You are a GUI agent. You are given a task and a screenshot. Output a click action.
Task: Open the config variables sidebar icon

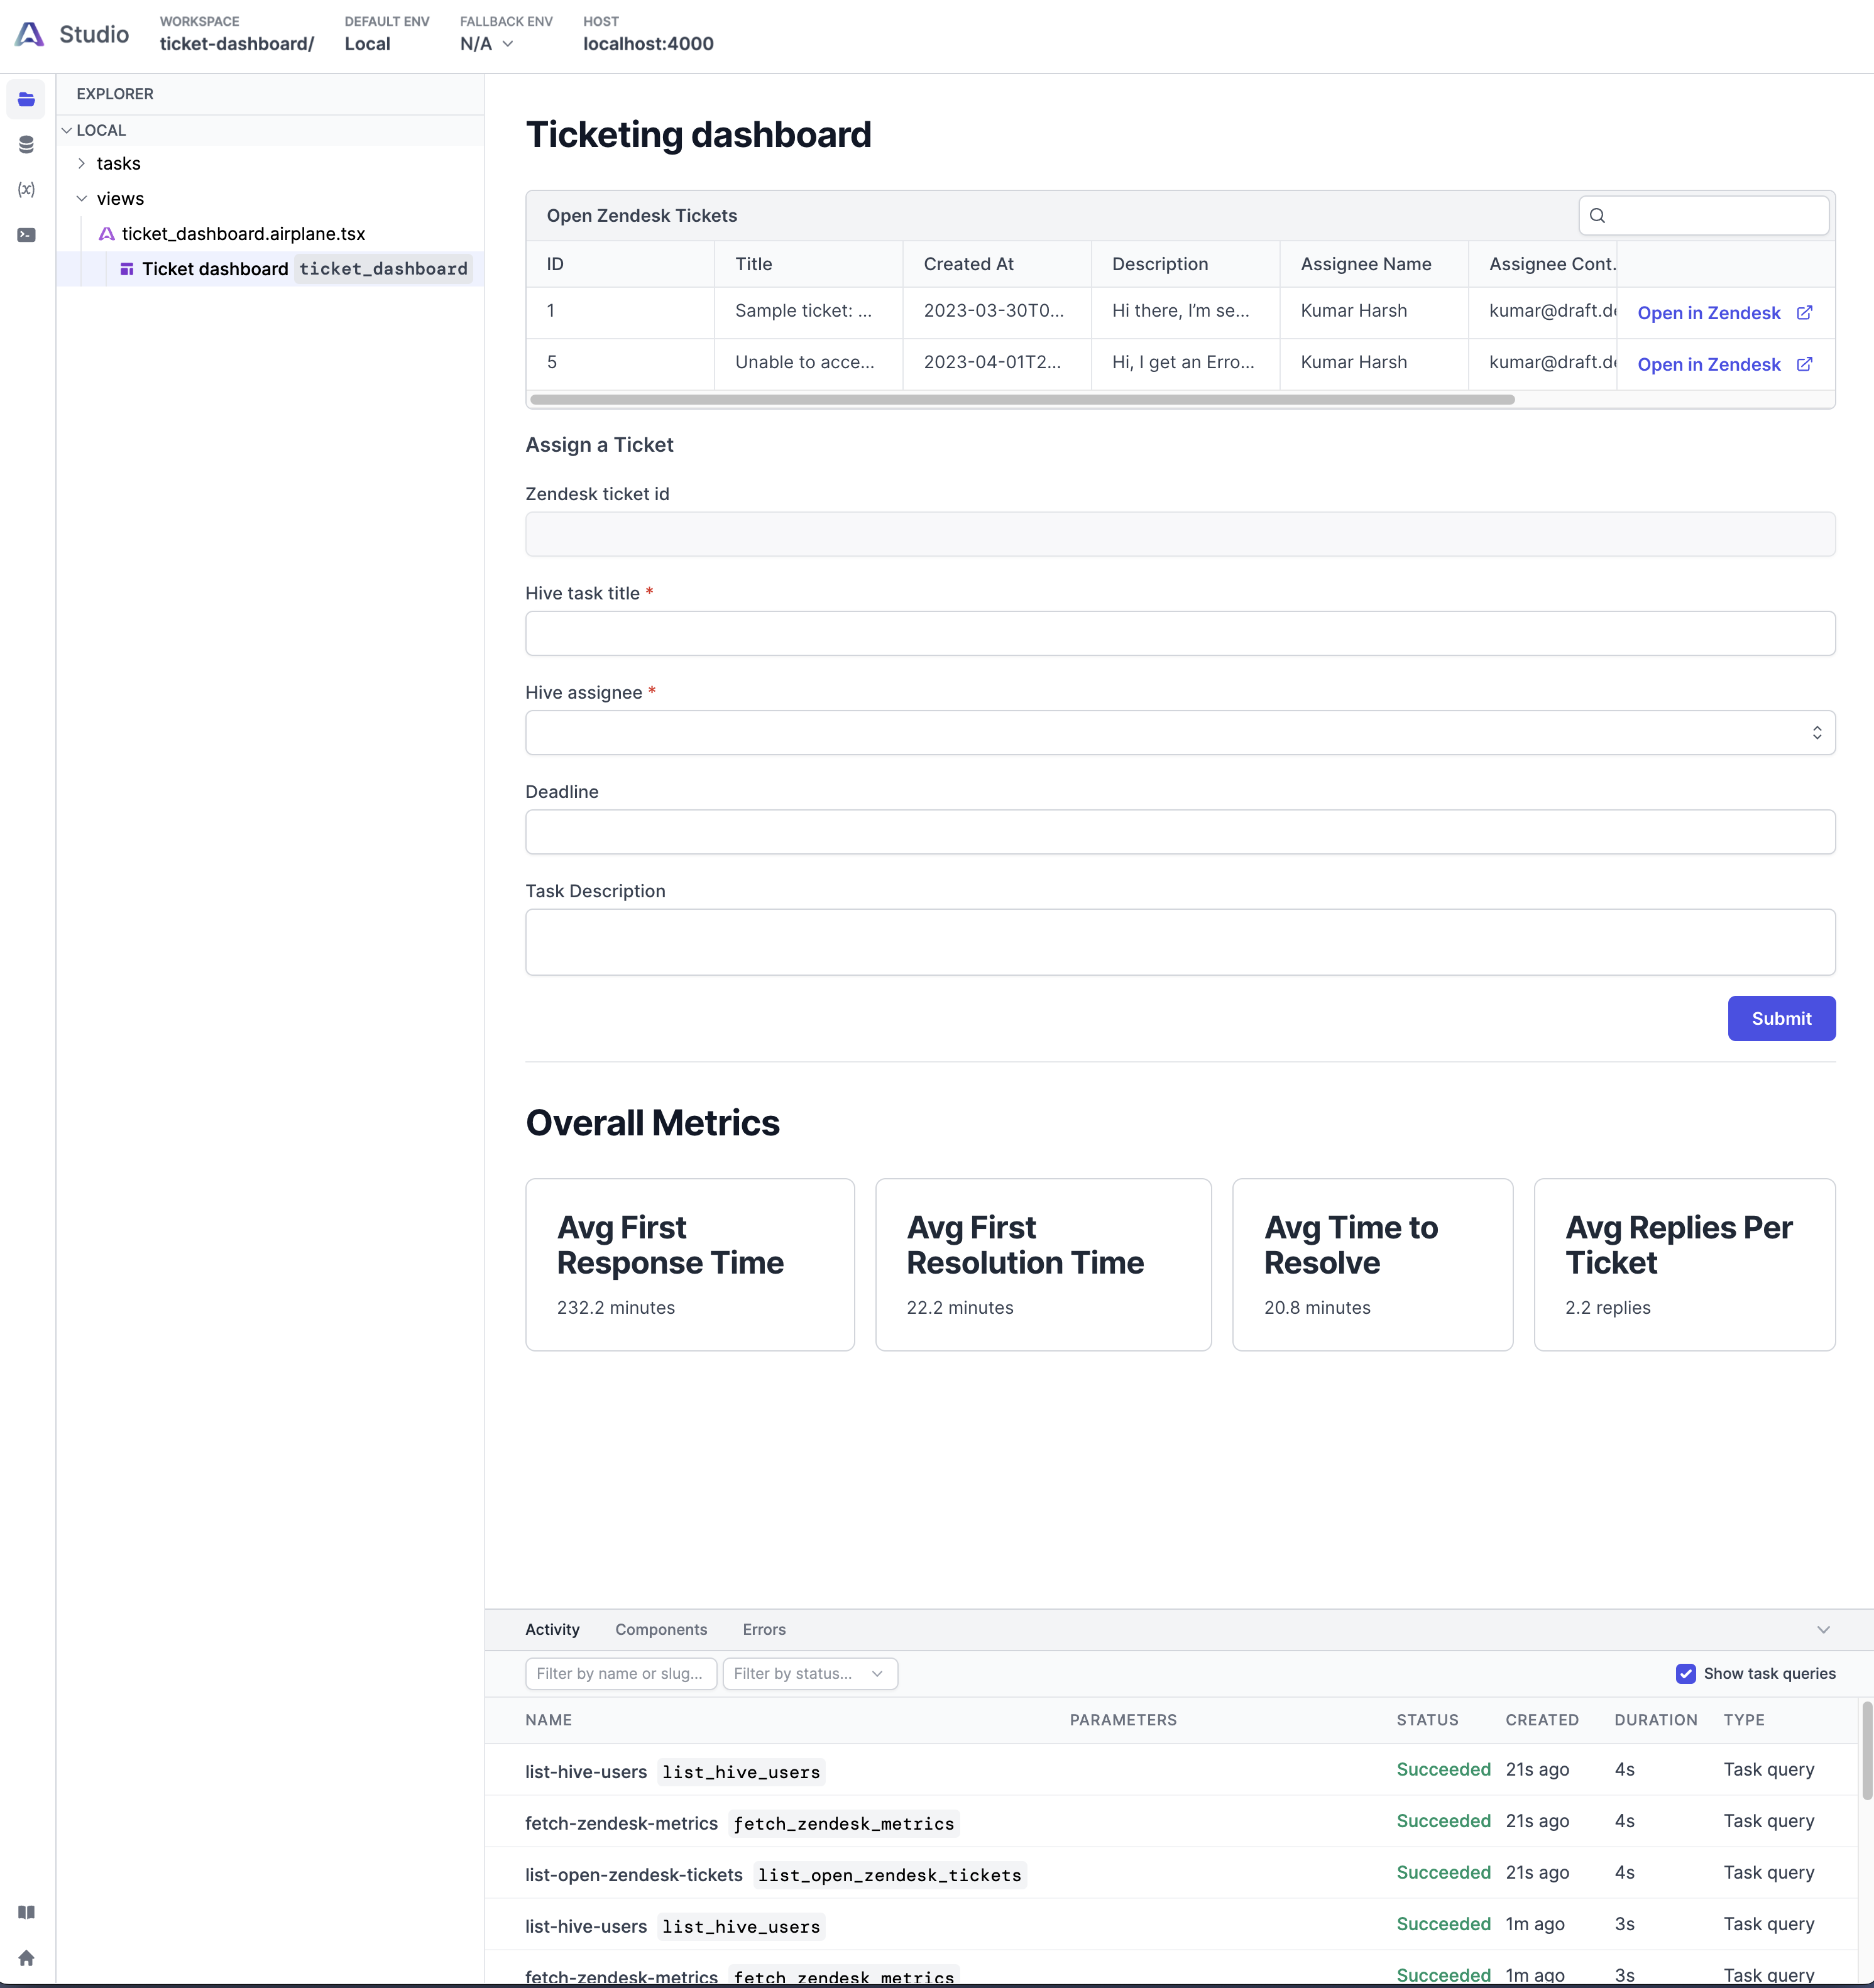coord(26,189)
